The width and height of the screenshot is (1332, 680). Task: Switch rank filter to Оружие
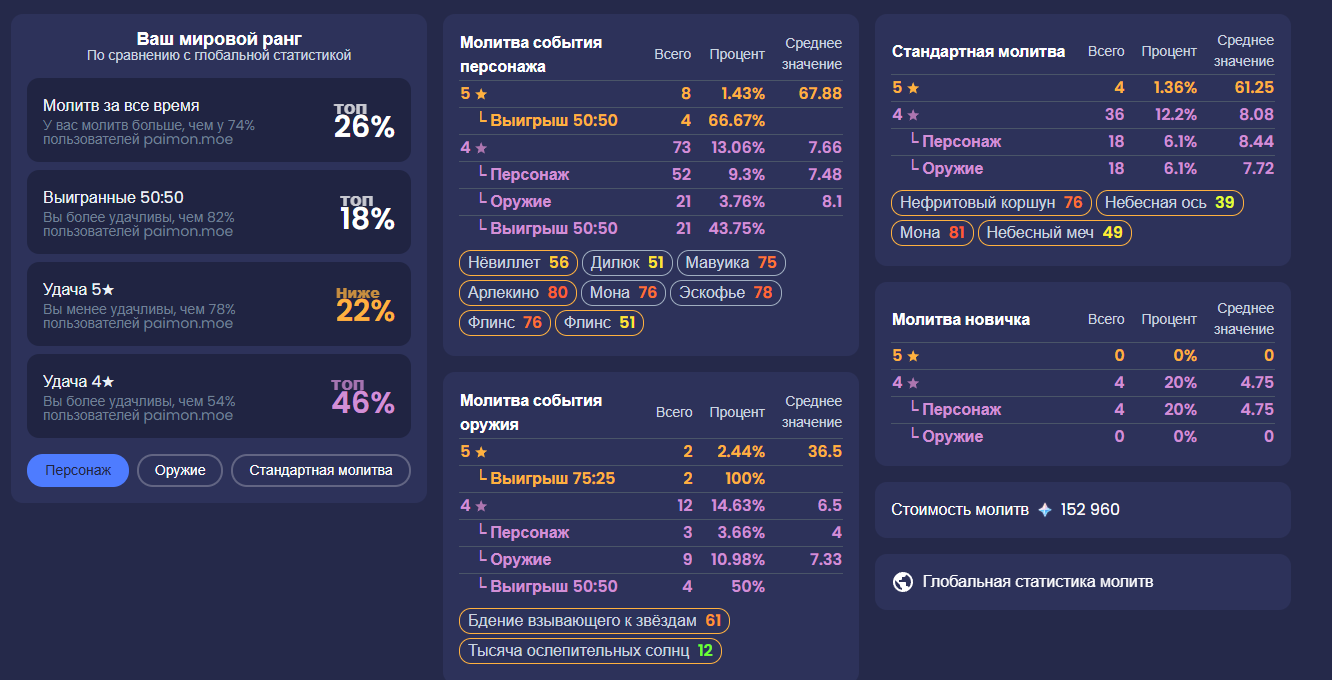[180, 470]
